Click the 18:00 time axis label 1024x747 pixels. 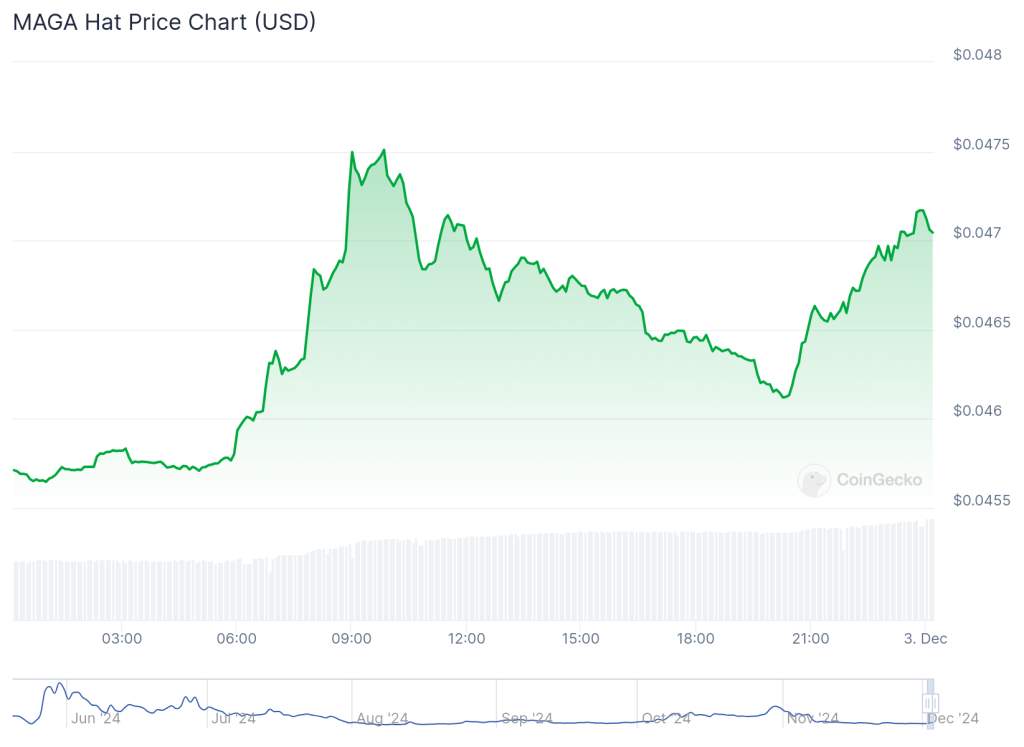click(695, 638)
